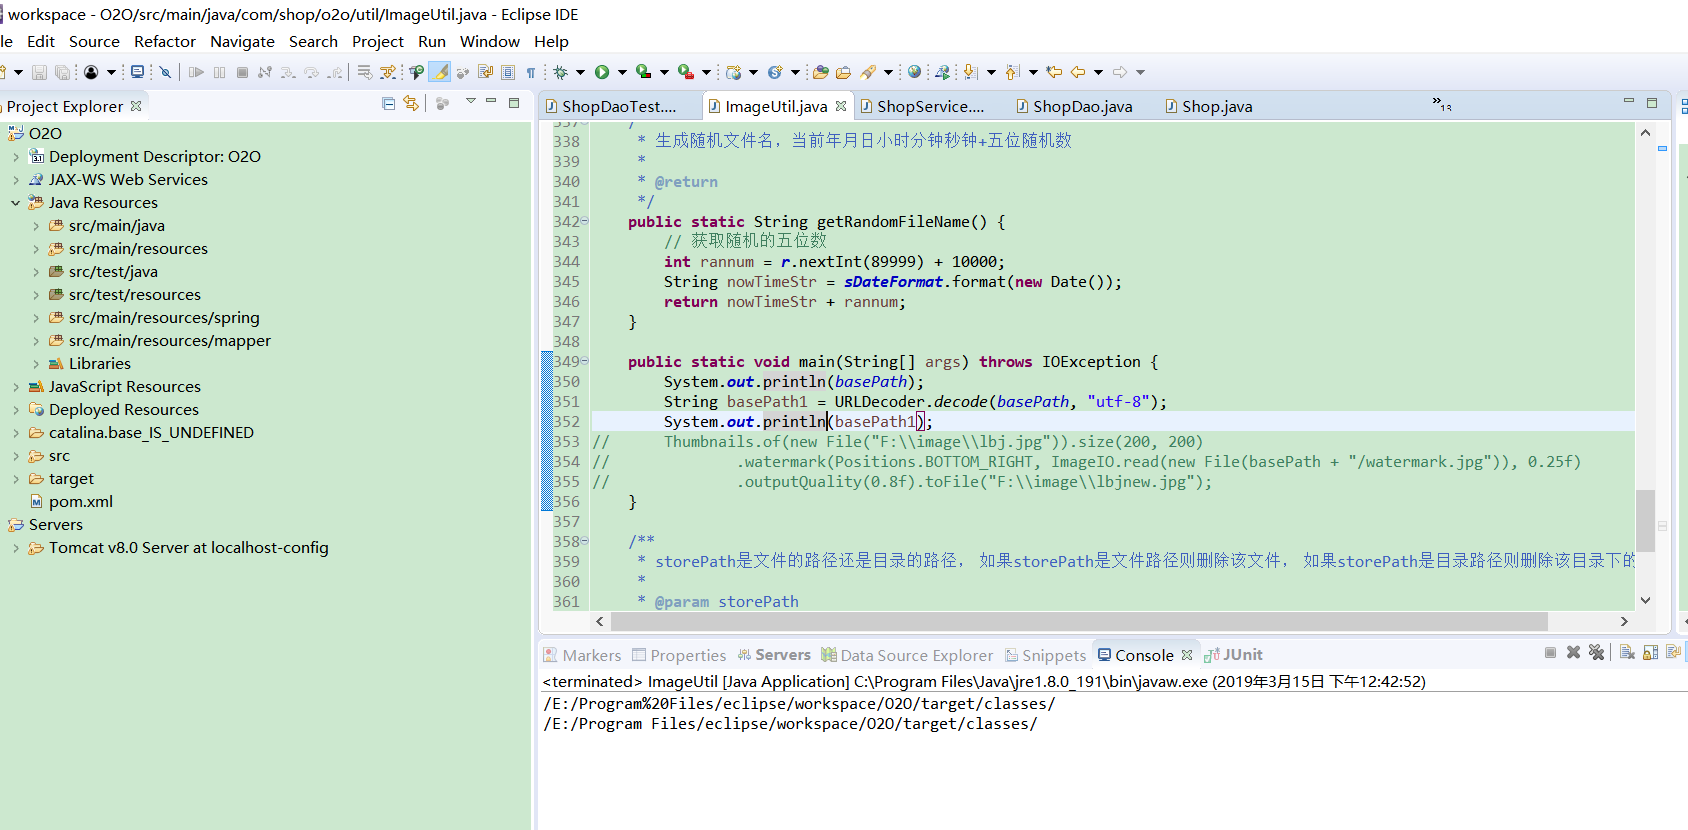Show the hidden editor tabs list
Viewport: 1688px width, 830px height.
point(1442,103)
